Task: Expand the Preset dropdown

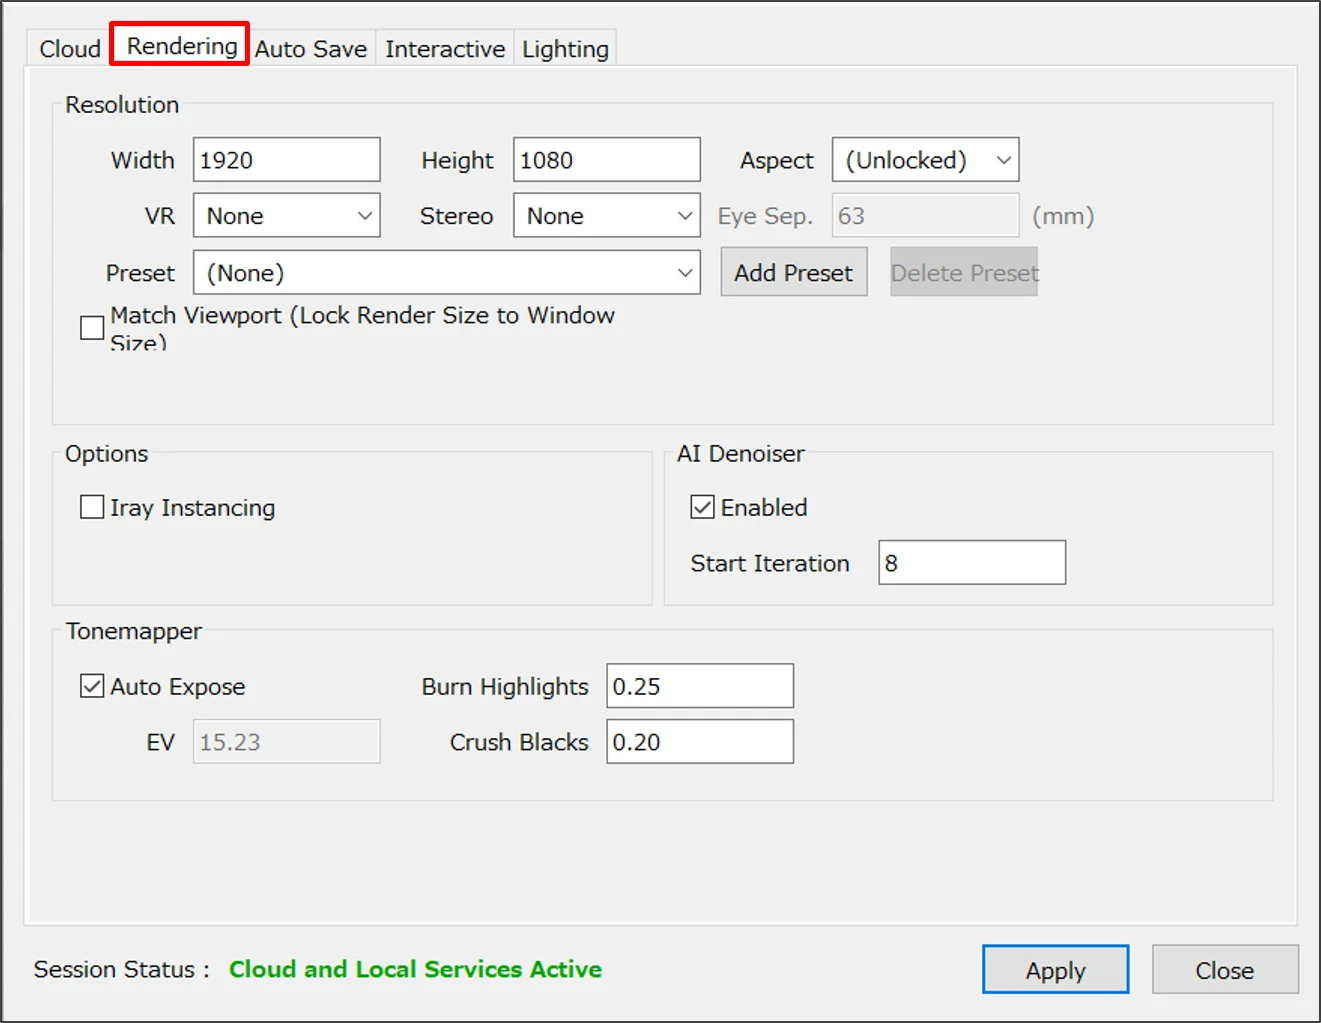Action: 446,273
